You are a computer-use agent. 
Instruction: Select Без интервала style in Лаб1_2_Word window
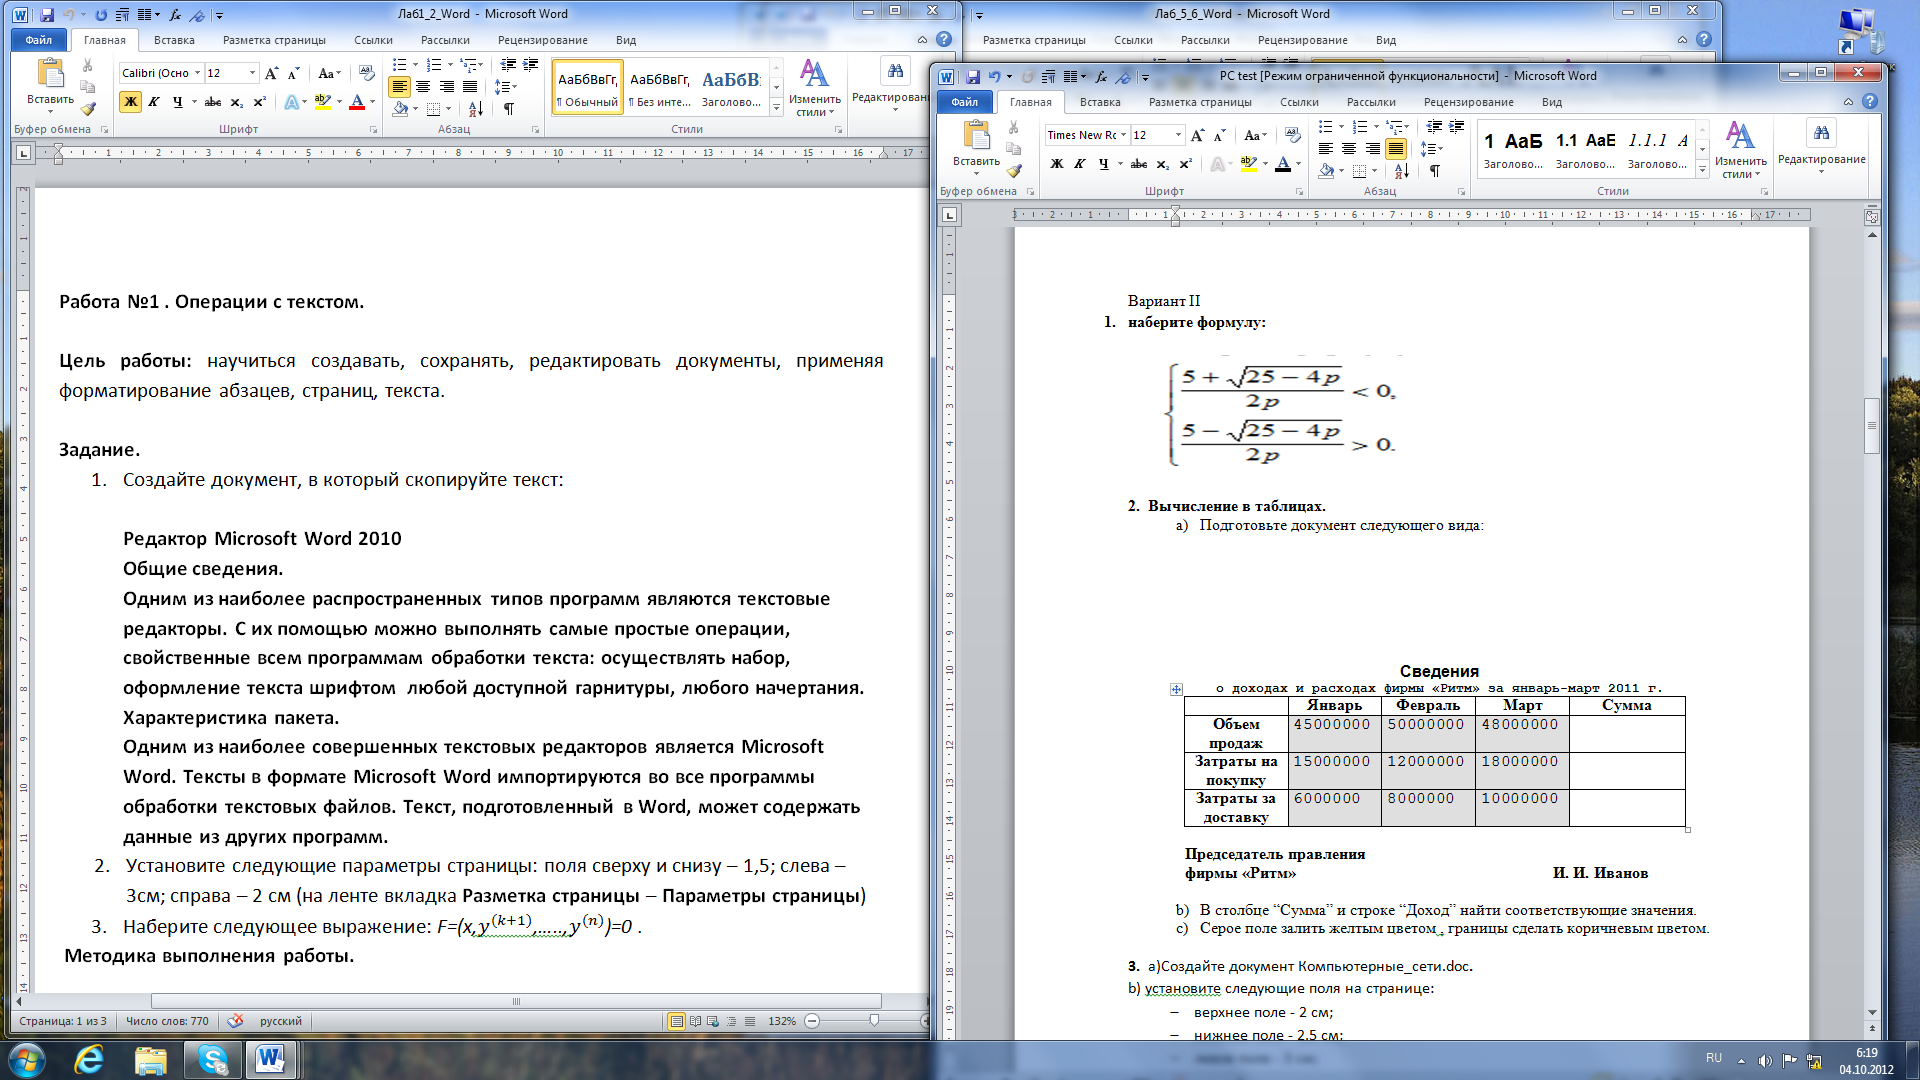pos(660,88)
